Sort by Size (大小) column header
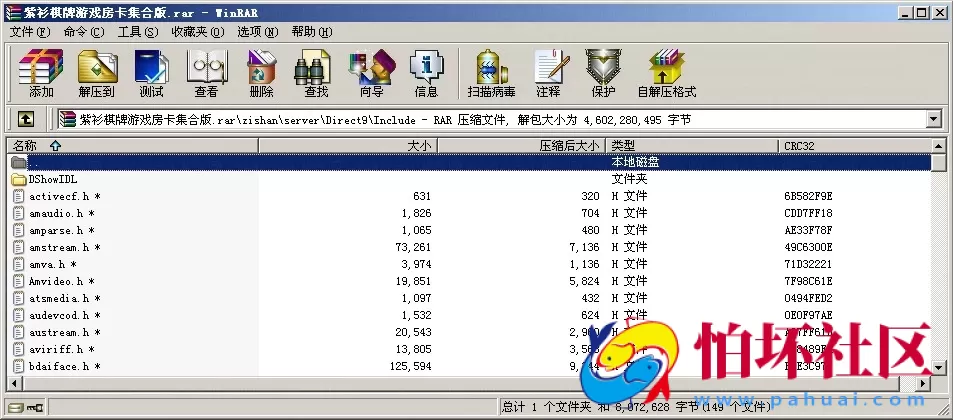 coord(348,146)
